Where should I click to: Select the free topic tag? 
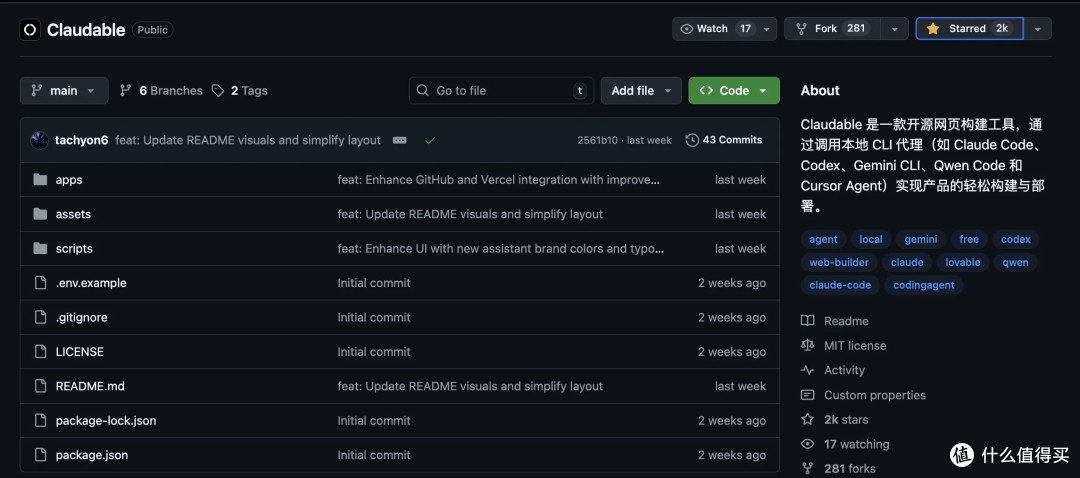pos(968,240)
